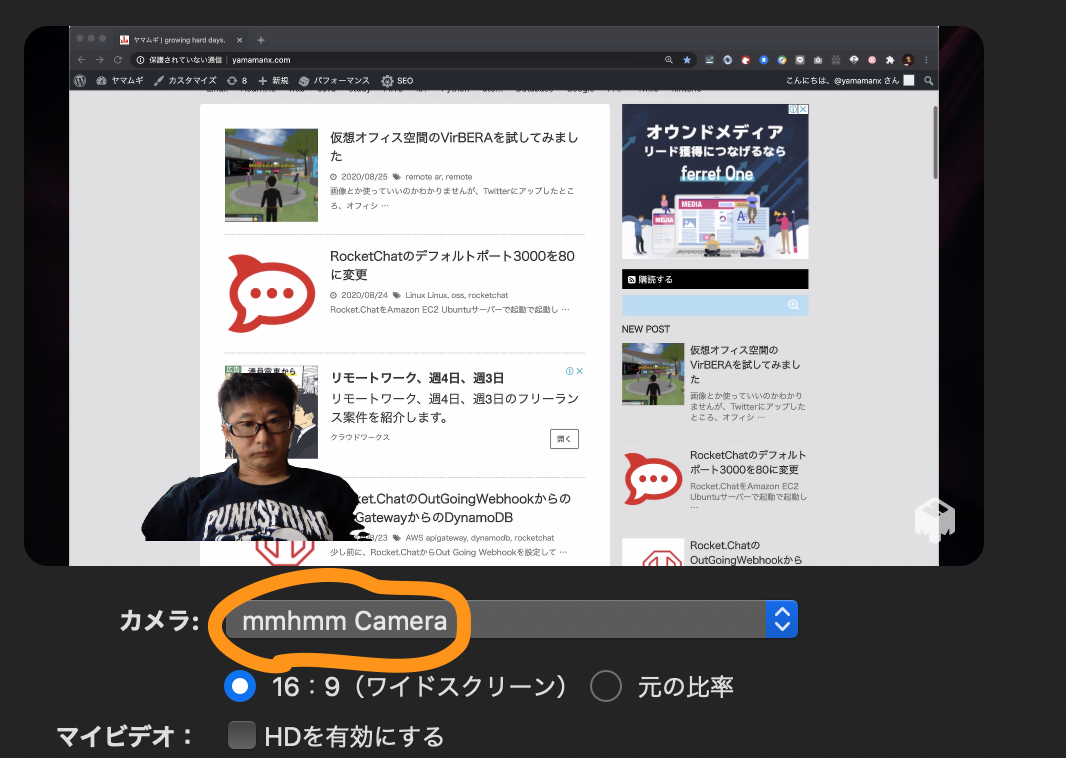
Task: Enable the HDを有効にする checkbox
Action: [x=241, y=735]
